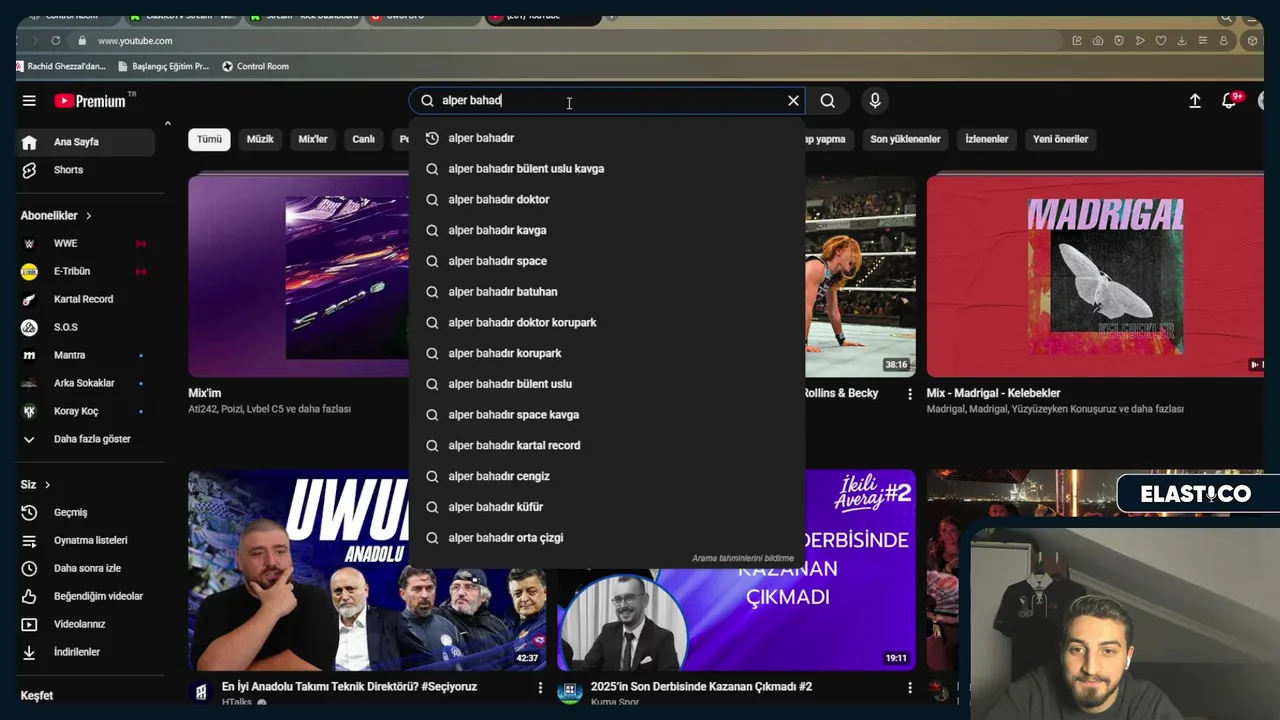The width and height of the screenshot is (1280, 720).
Task: Open options for 2025'in Son Derbisinde video
Action: [909, 688]
